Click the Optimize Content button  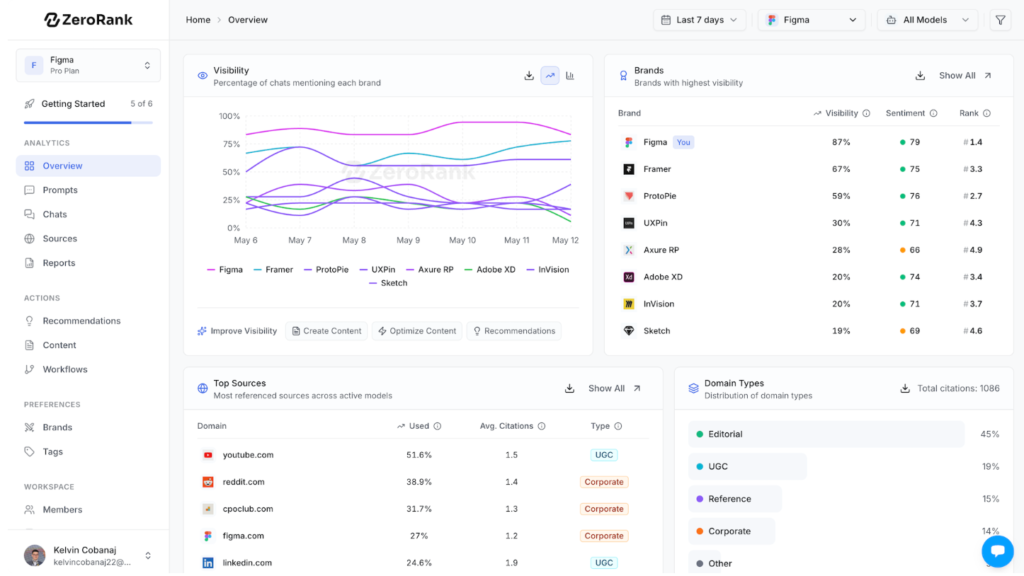tap(417, 331)
